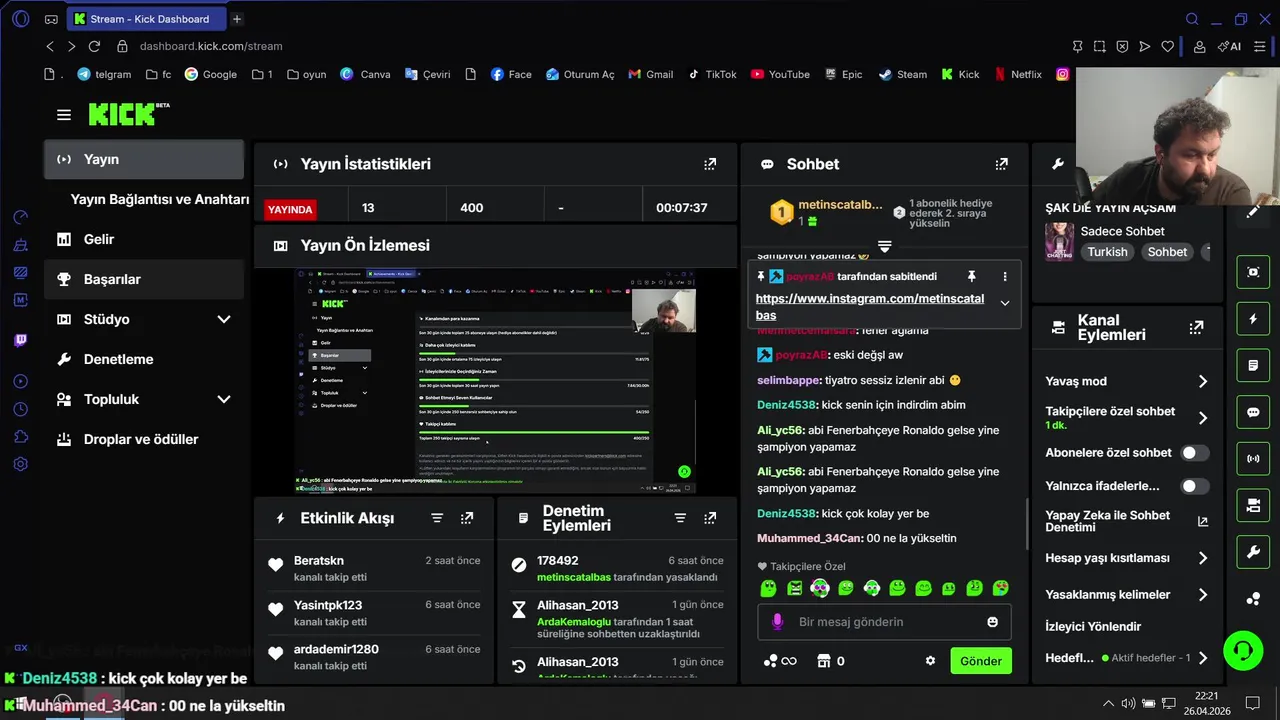
Task: Click the Yayın Ön İzlemesi preview thumbnail
Action: pyautogui.click(x=495, y=381)
